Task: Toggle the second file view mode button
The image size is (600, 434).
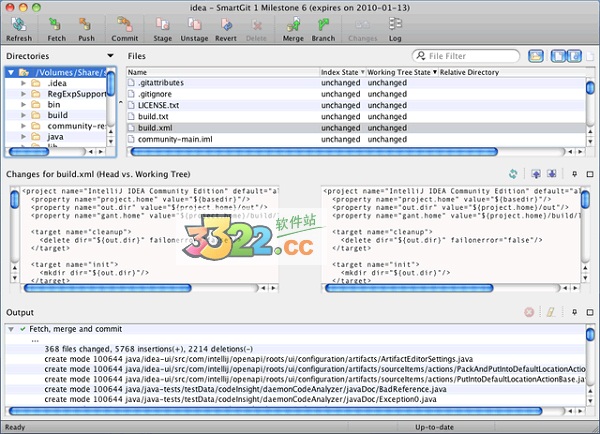Action: click(574, 56)
